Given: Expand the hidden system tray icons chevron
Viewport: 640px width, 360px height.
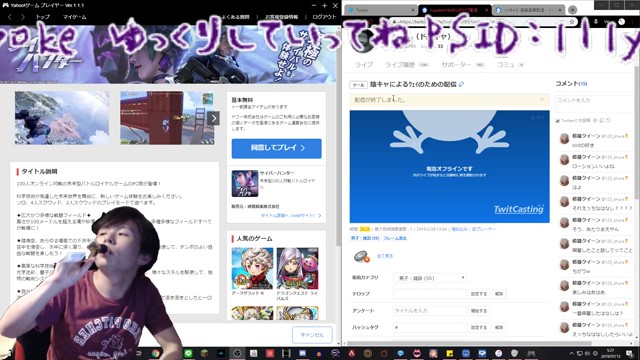Looking at the screenshot, I should point(571,353).
